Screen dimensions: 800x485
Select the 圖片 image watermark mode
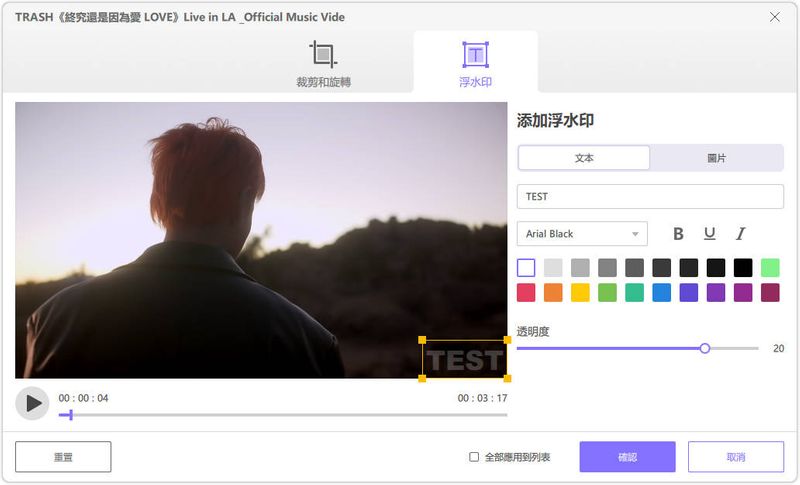(x=716, y=158)
